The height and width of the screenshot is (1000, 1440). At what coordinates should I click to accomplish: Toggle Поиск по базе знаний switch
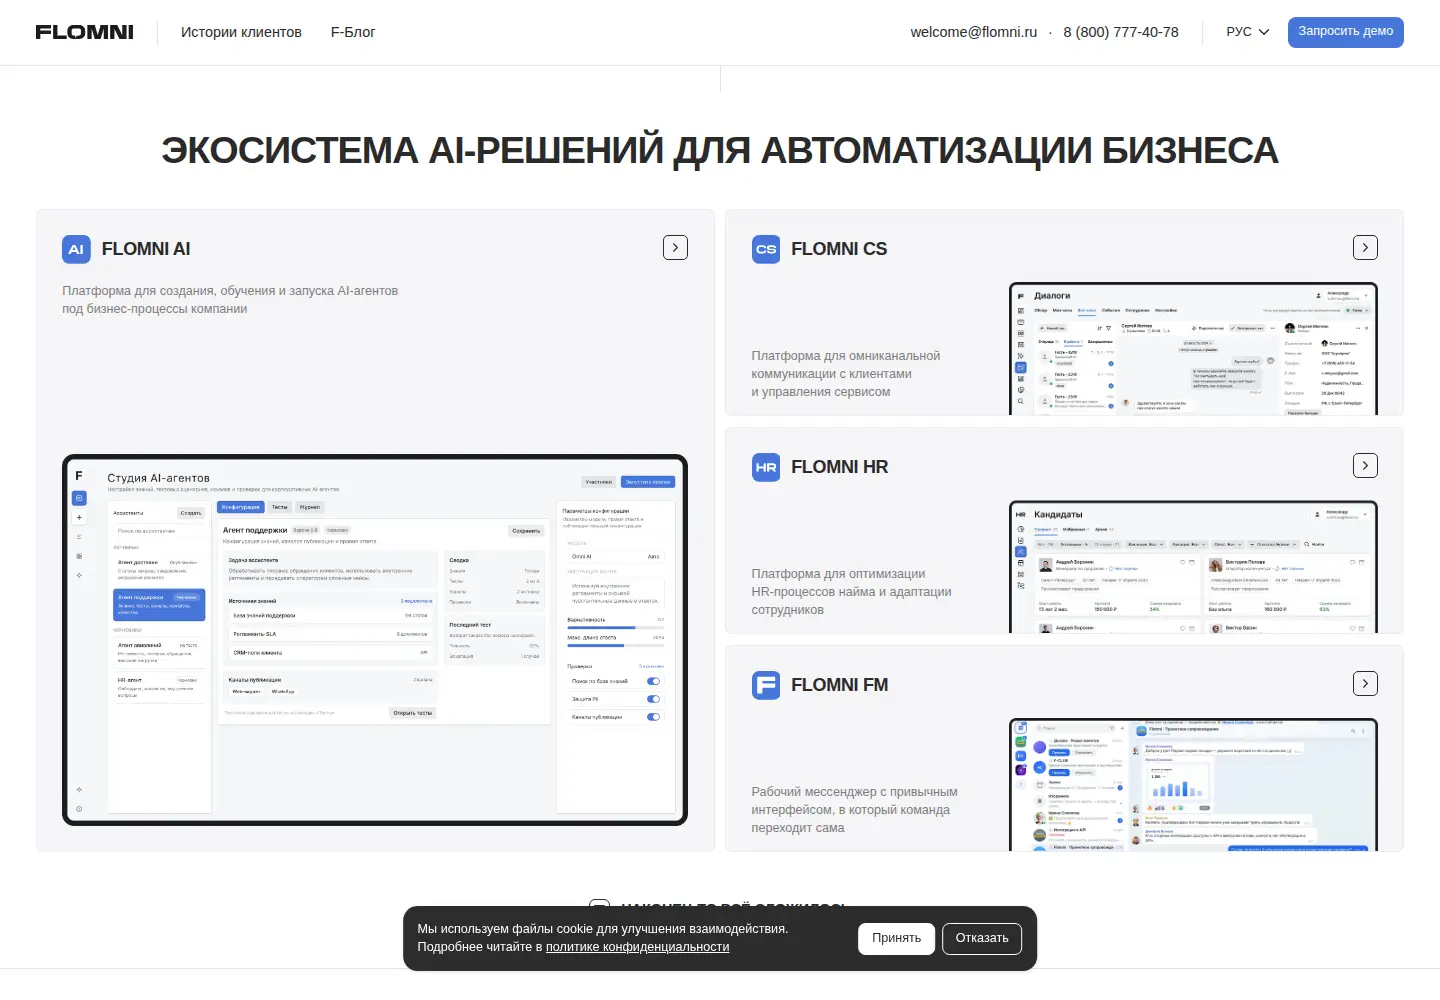(654, 682)
